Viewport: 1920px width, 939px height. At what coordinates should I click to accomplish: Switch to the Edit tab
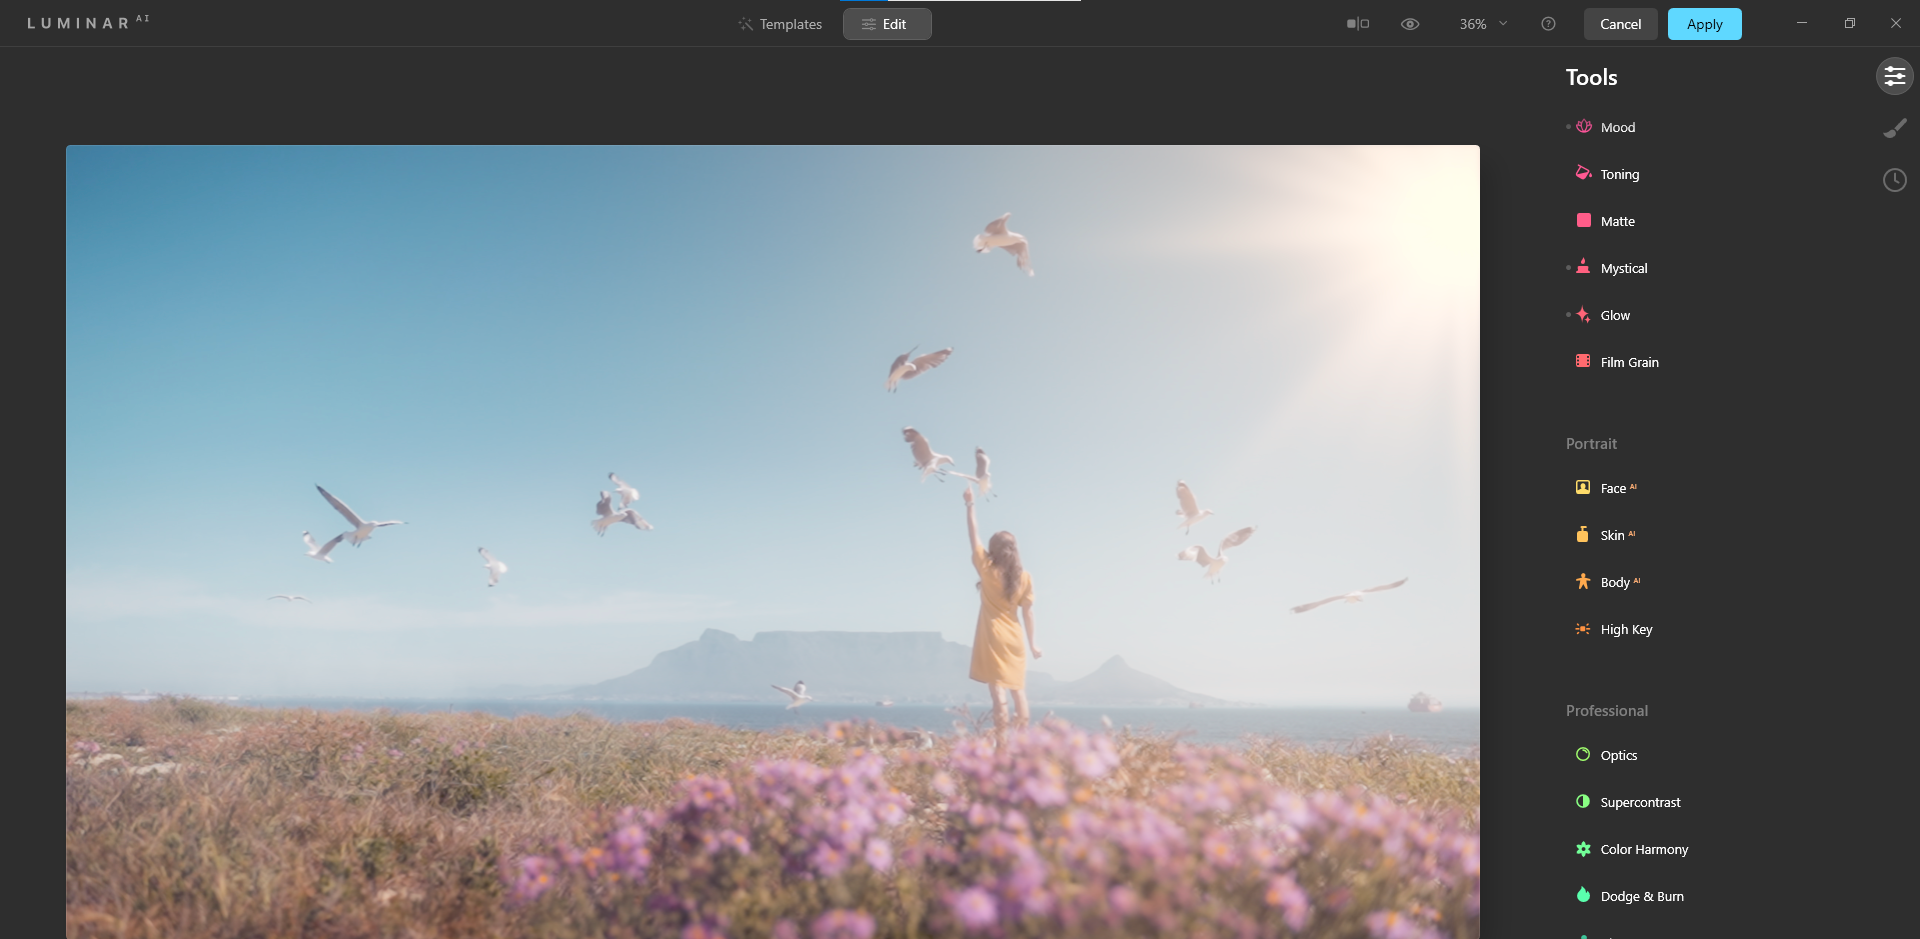pos(887,24)
